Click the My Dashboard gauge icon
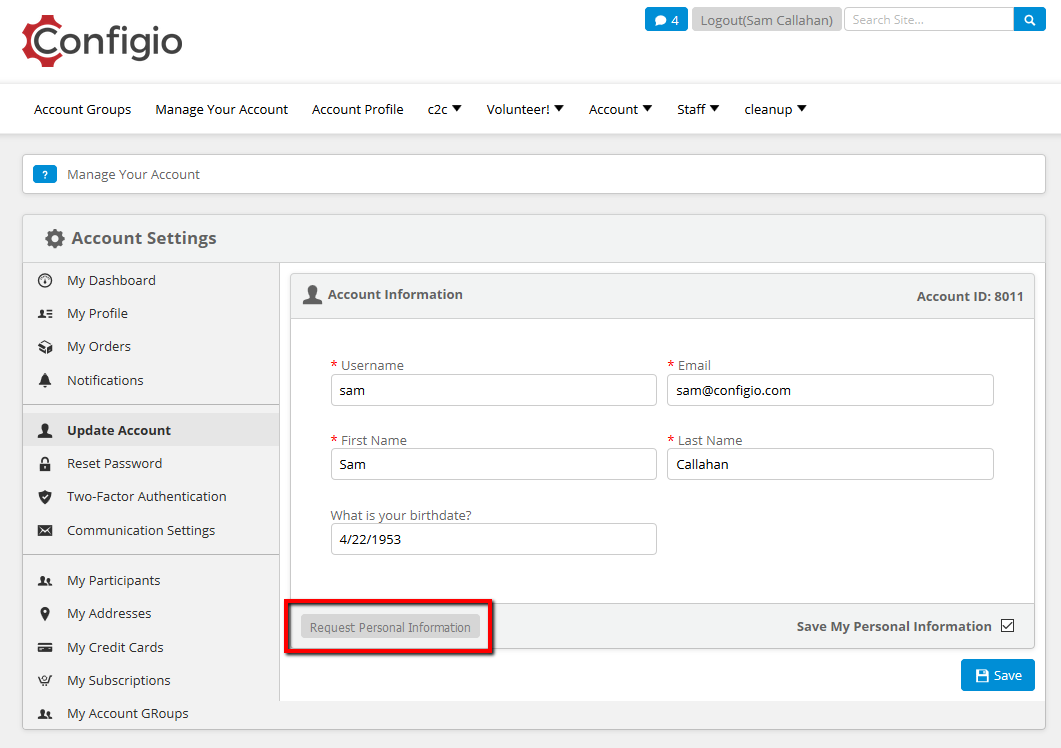The height and width of the screenshot is (748, 1061). [x=45, y=280]
